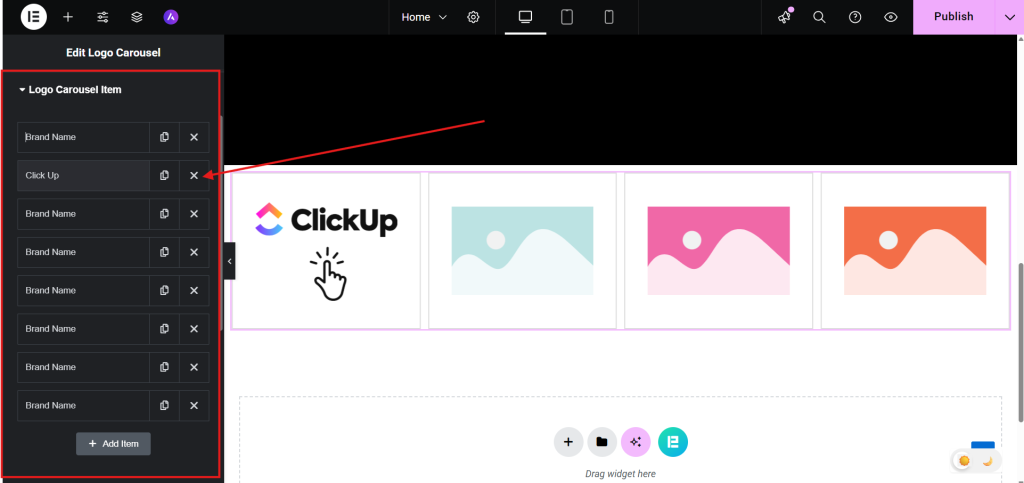This screenshot has height=483, width=1024.
Task: Toggle preview changes eye icon
Action: tap(890, 17)
